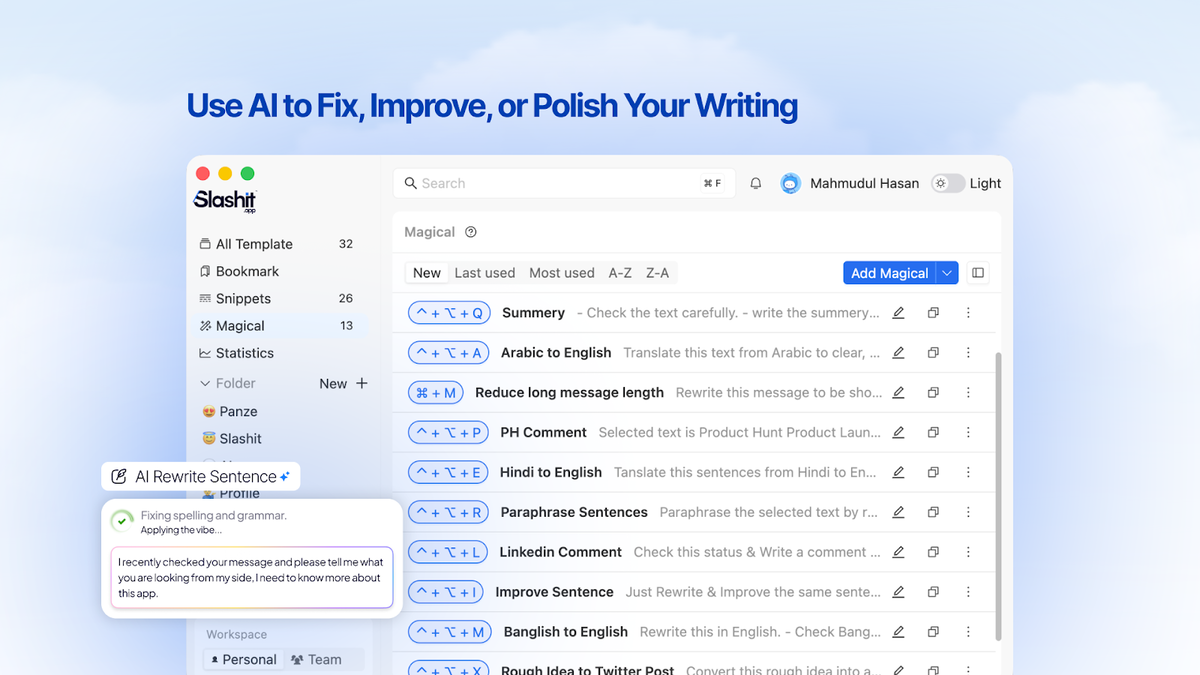The image size is (1200, 675).
Task: Select the Z-A sorting tab
Action: [657, 272]
